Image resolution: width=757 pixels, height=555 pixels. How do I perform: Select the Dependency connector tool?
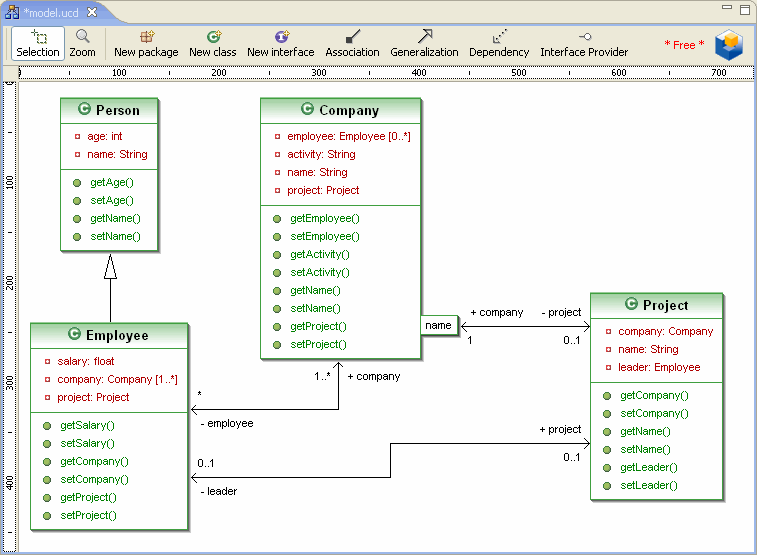[499, 43]
